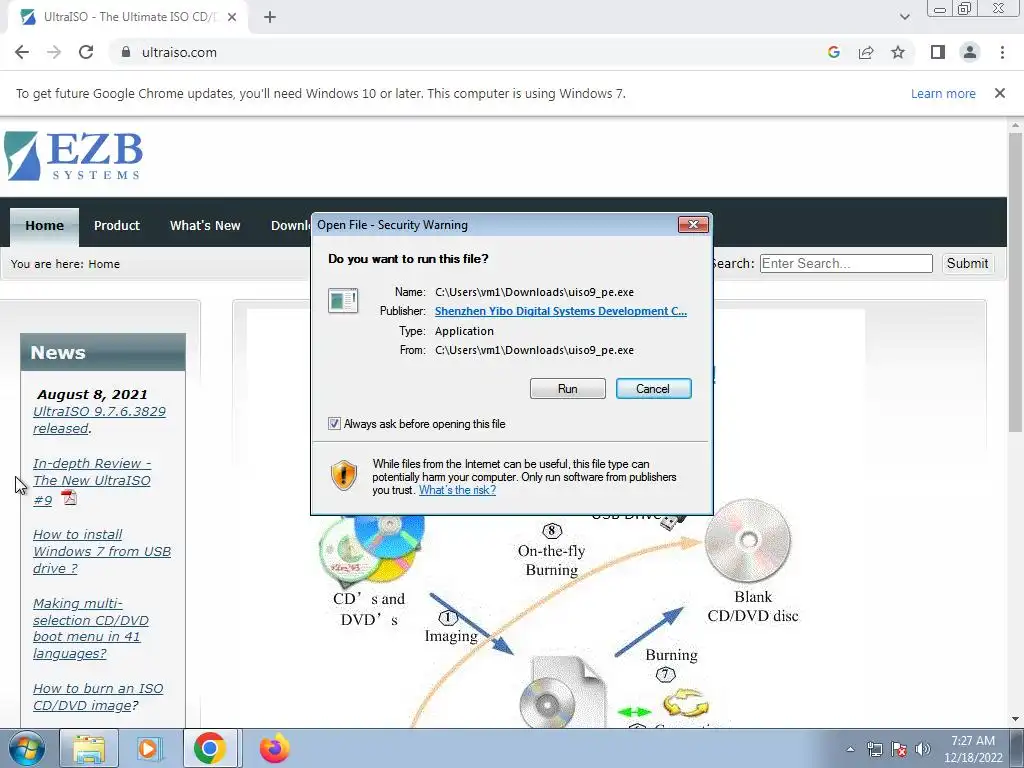Click the volume speaker tray icon
The width and height of the screenshot is (1024, 768).
923,749
